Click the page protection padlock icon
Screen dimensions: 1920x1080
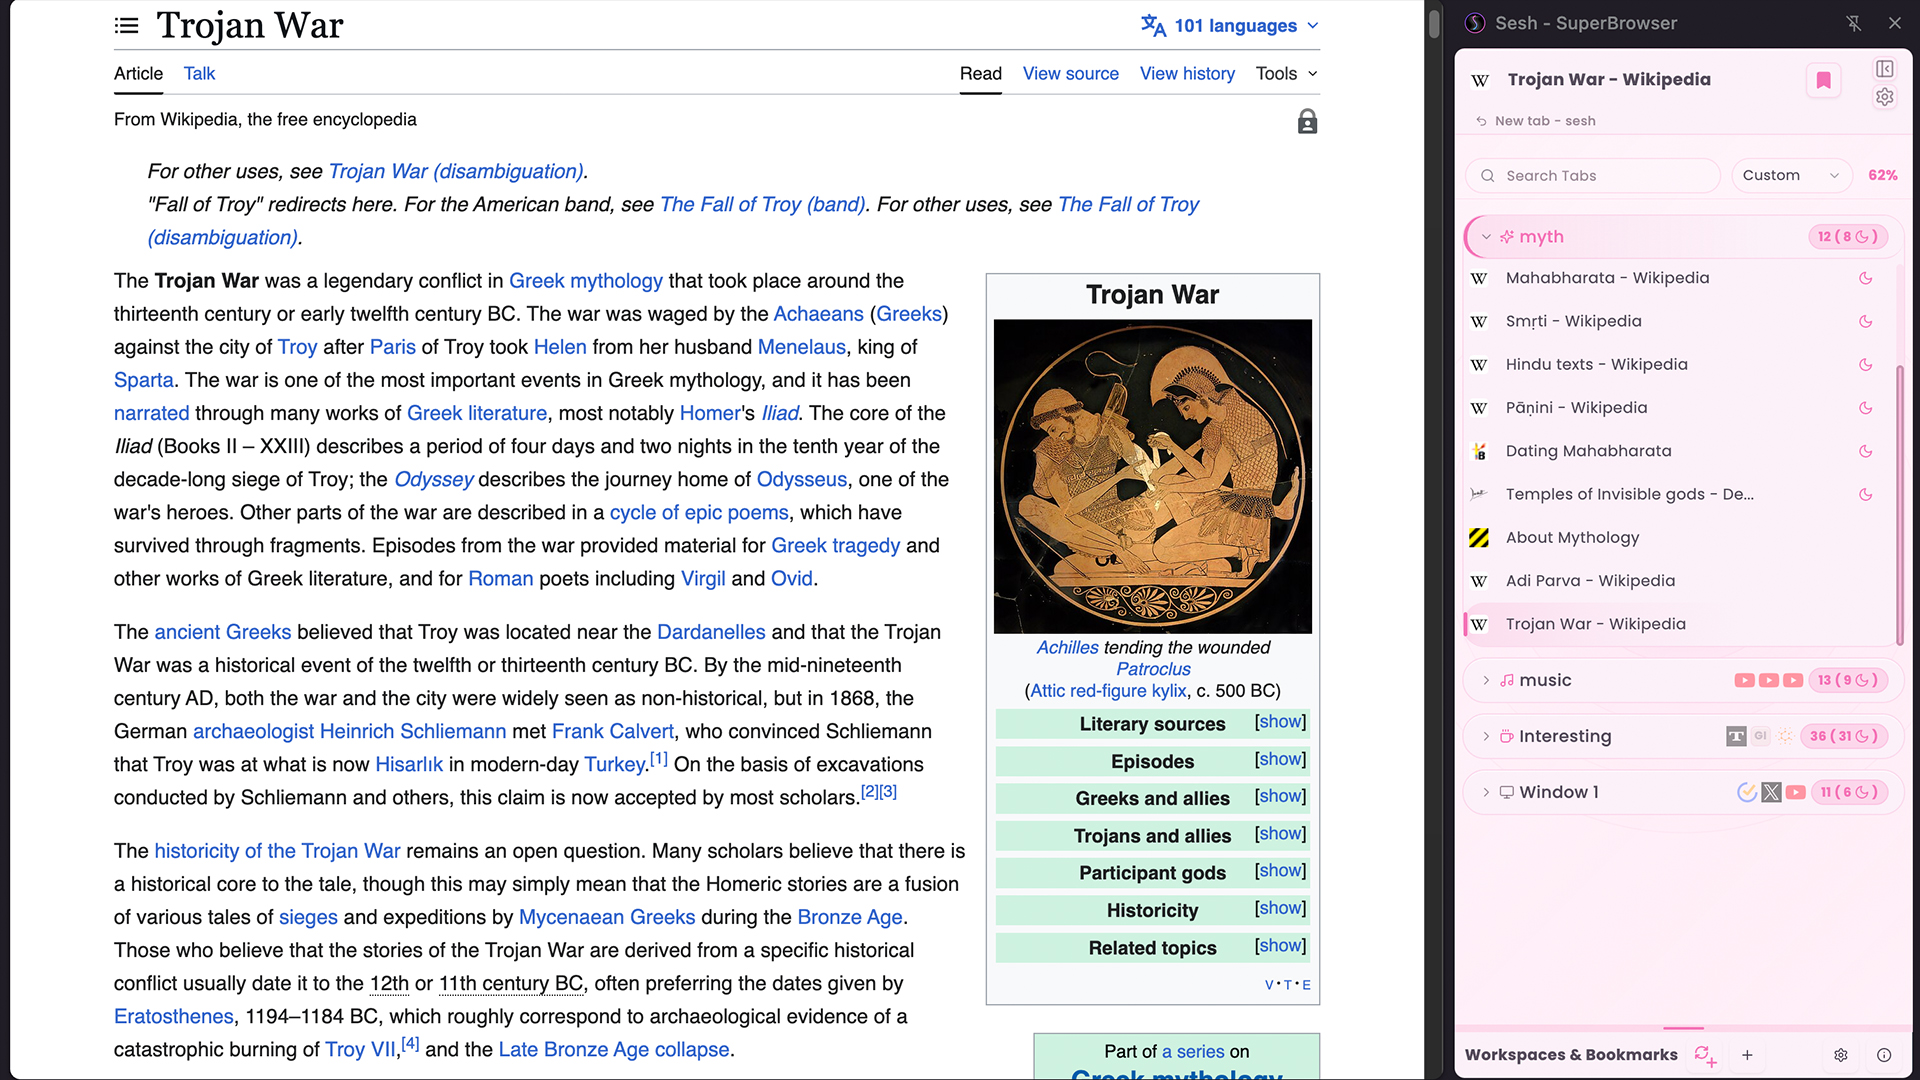coord(1307,122)
